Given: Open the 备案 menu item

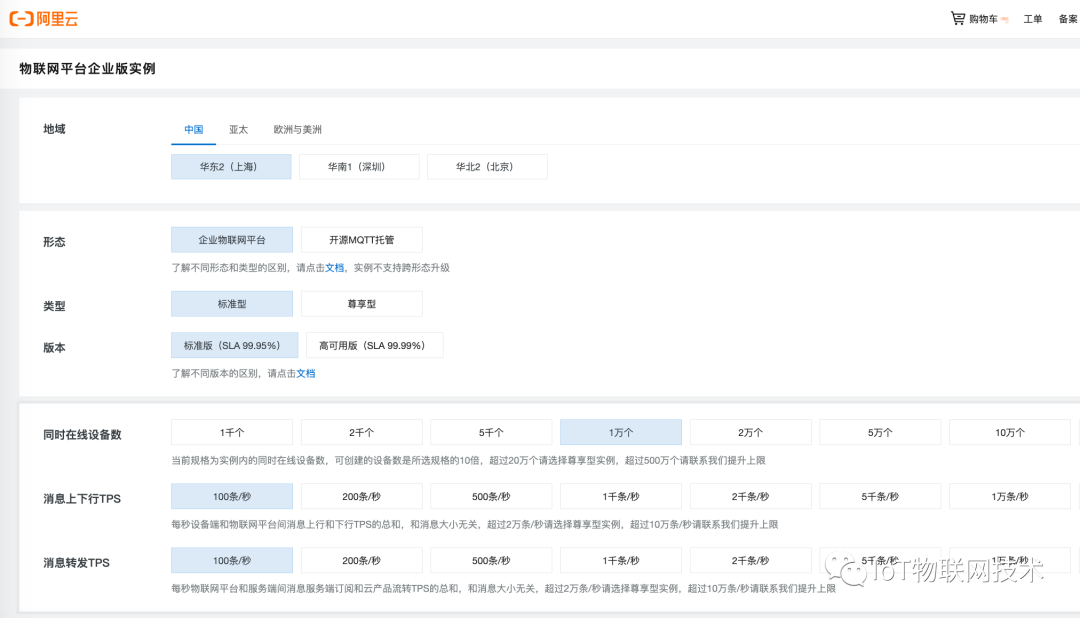Looking at the screenshot, I should (x=1068, y=19).
